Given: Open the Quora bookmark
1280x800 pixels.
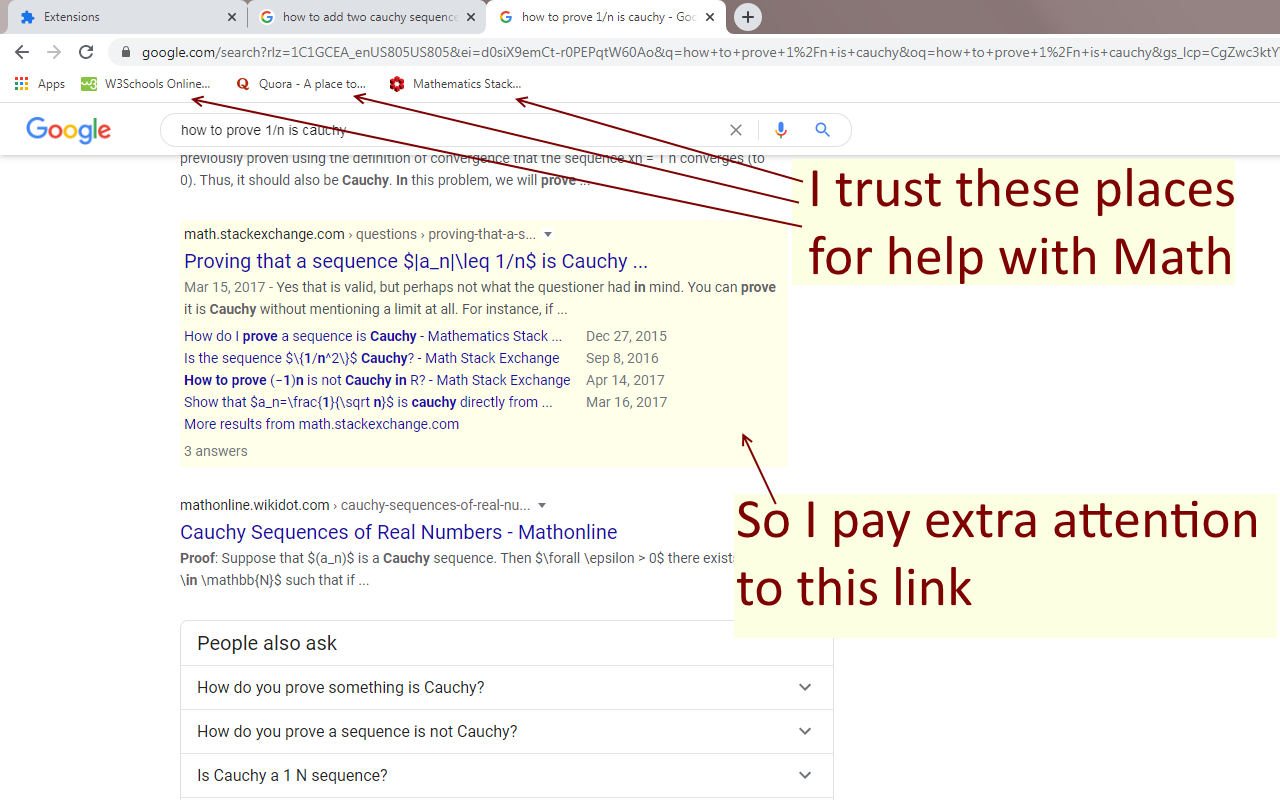Looking at the screenshot, I should pyautogui.click(x=301, y=84).
